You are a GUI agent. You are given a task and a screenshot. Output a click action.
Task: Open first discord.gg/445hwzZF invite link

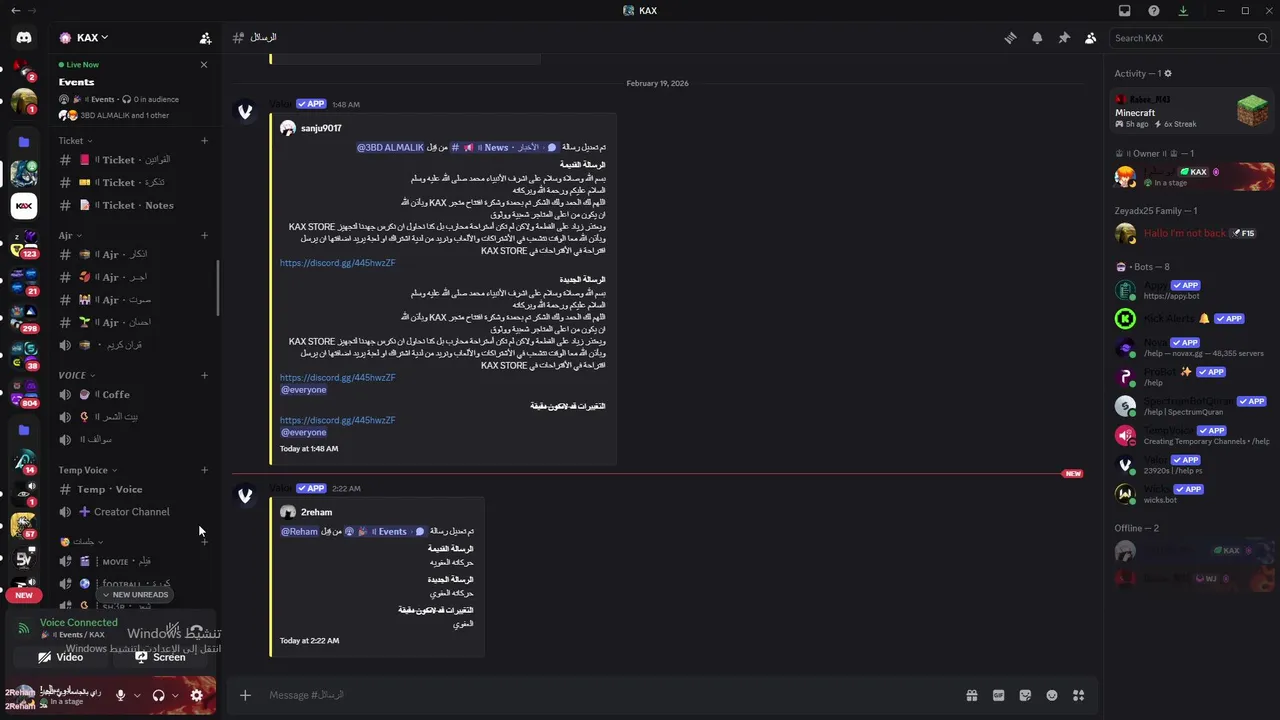(x=338, y=263)
